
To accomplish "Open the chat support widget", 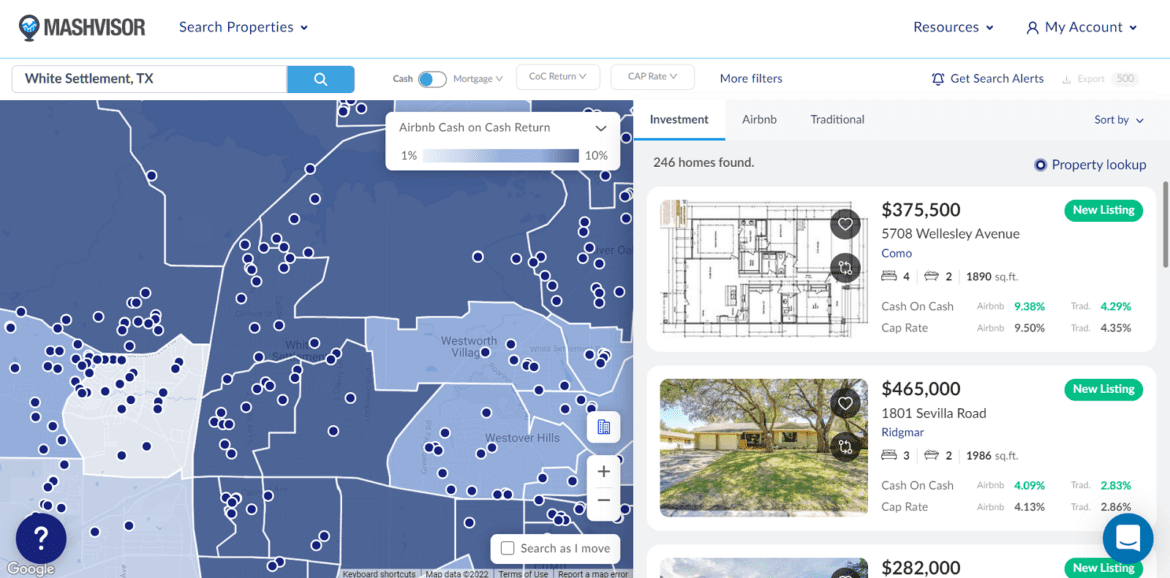I will click(x=1127, y=538).
